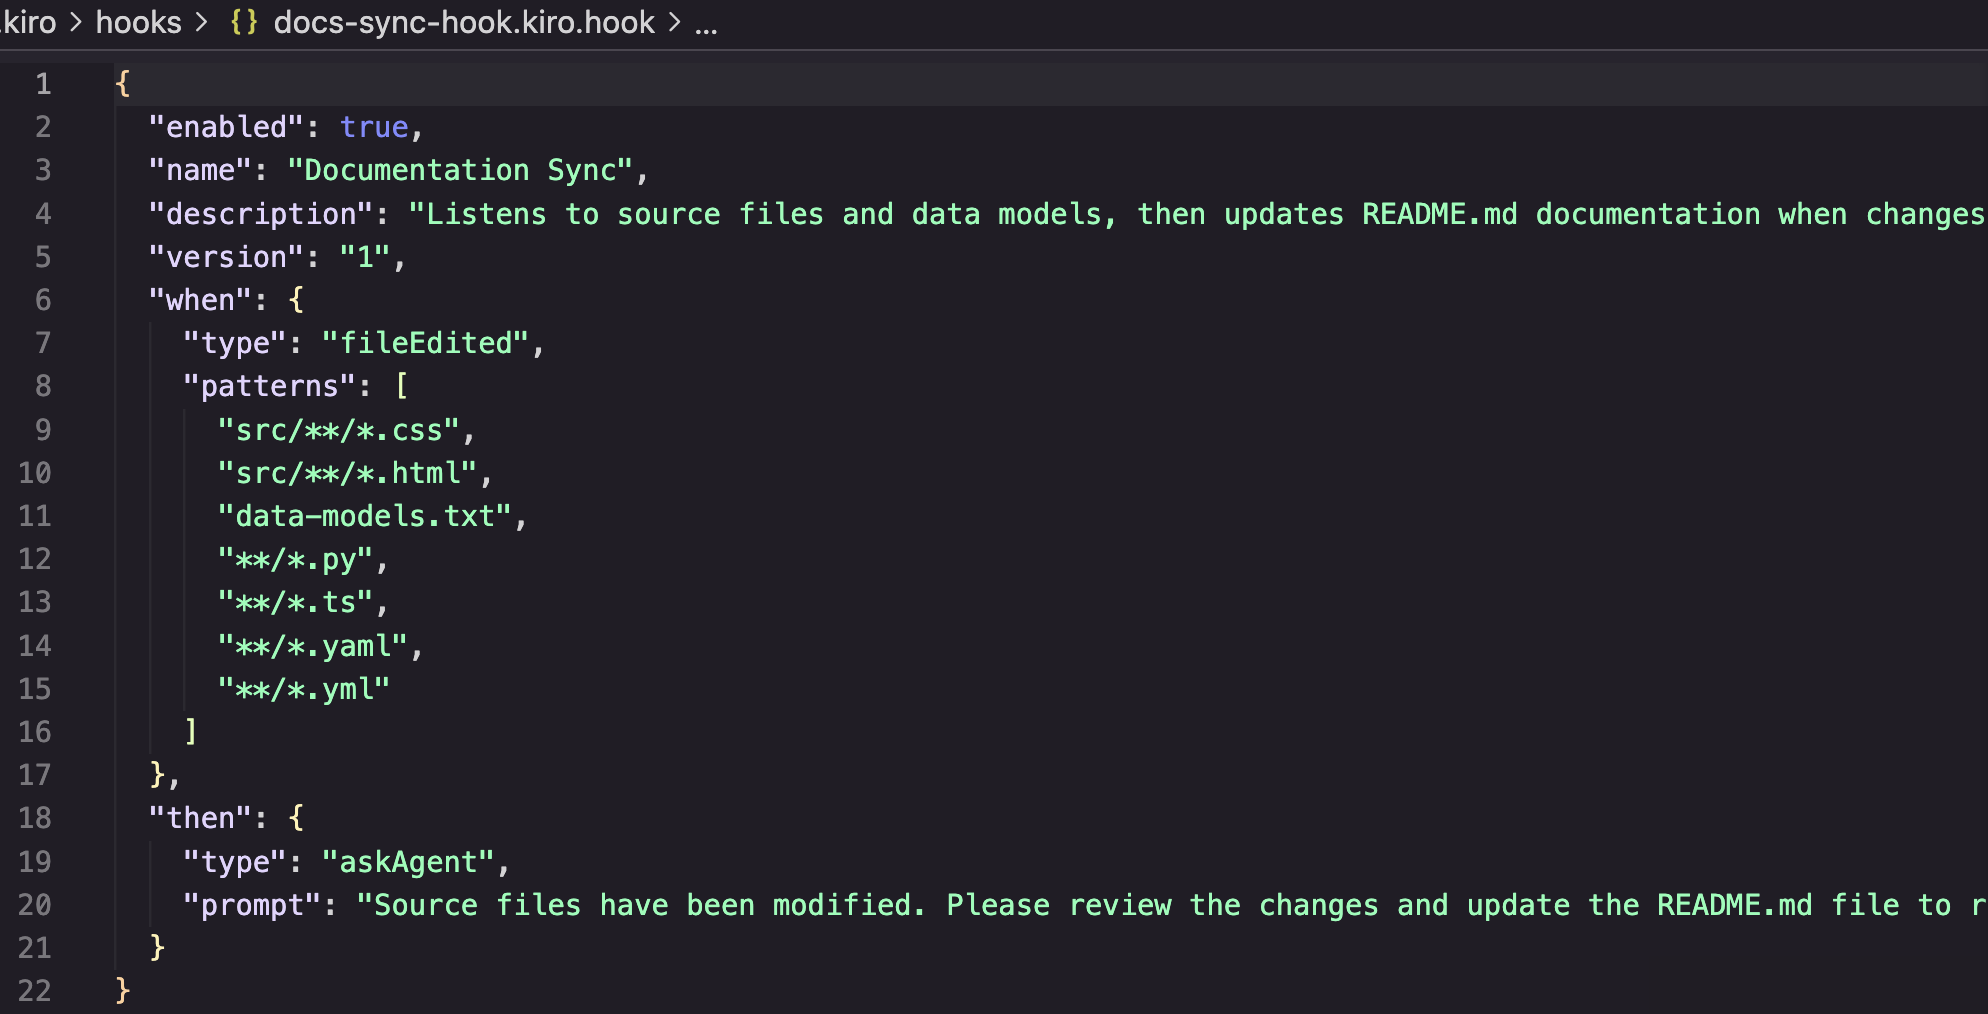Click the "**/*.yaml" pattern entry

(x=313, y=646)
